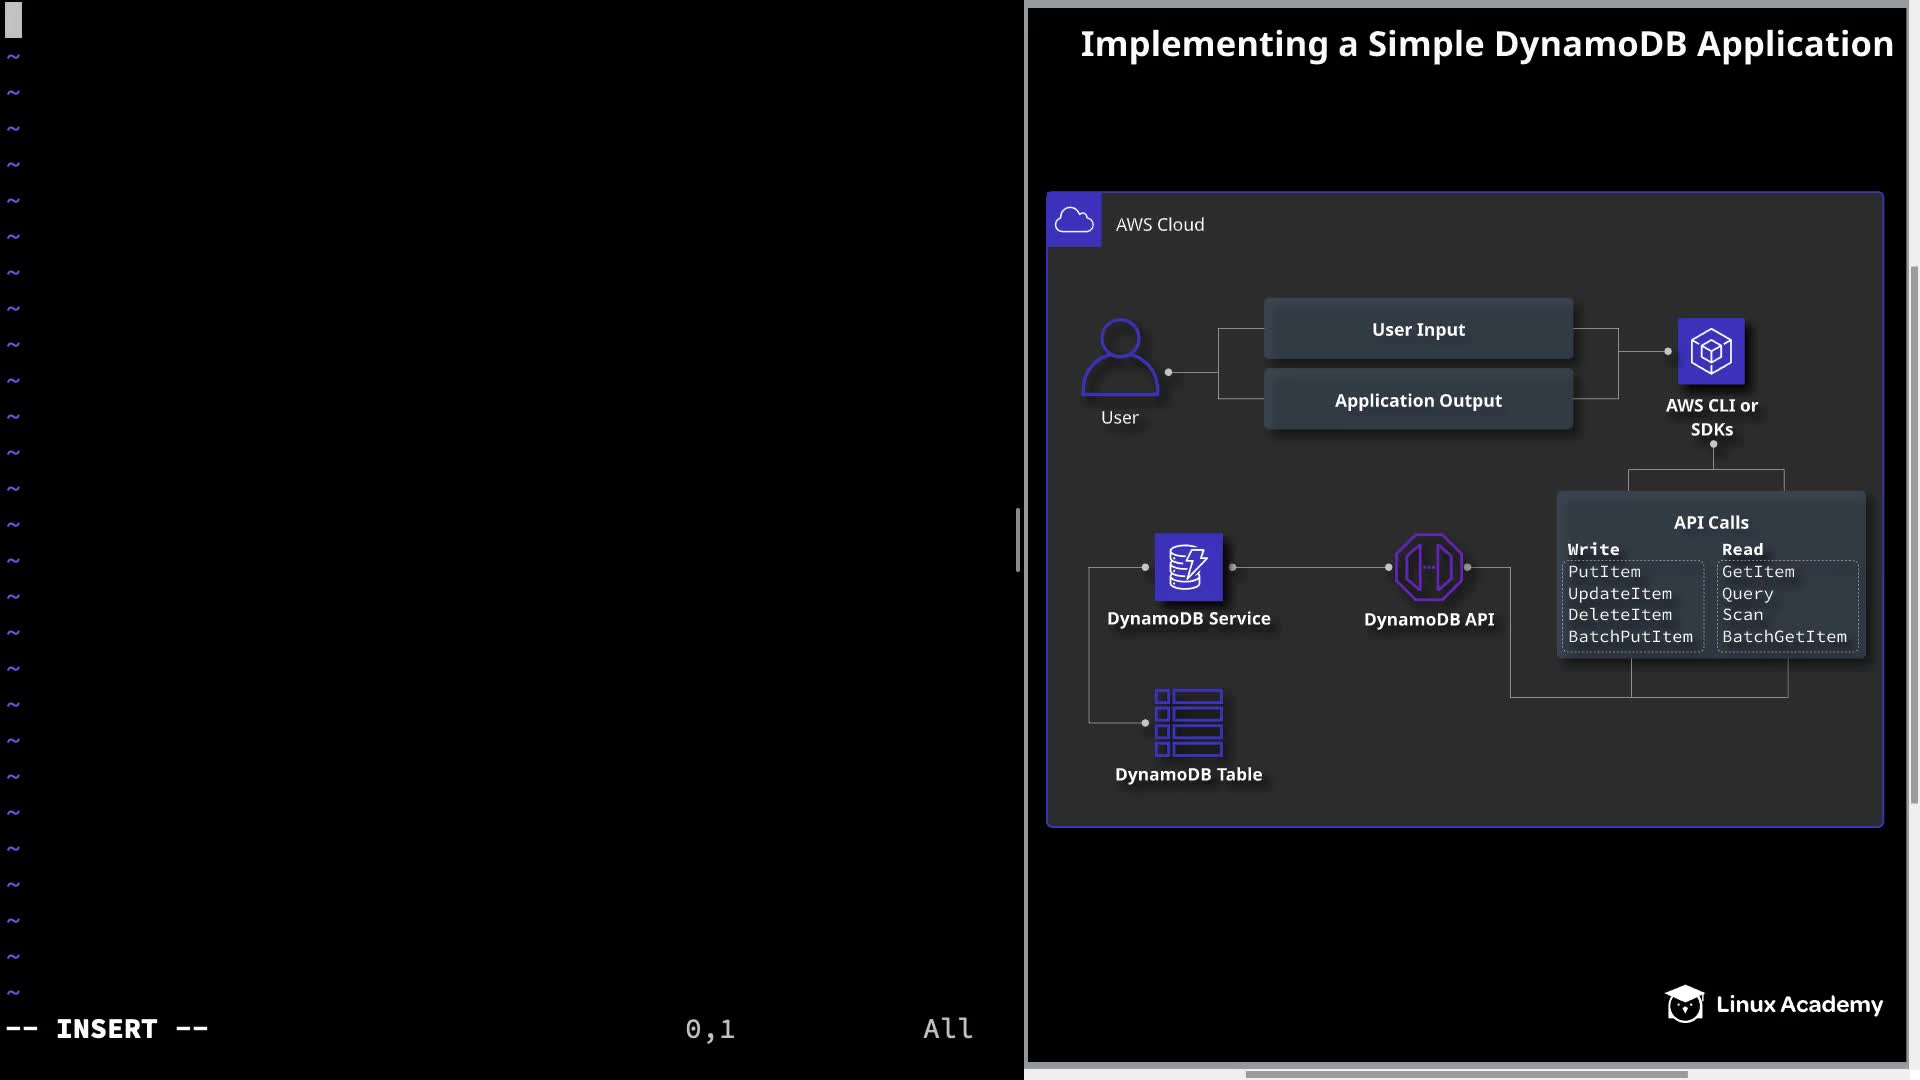Click the Application Output box
The width and height of the screenshot is (1920, 1080).
tap(1418, 400)
